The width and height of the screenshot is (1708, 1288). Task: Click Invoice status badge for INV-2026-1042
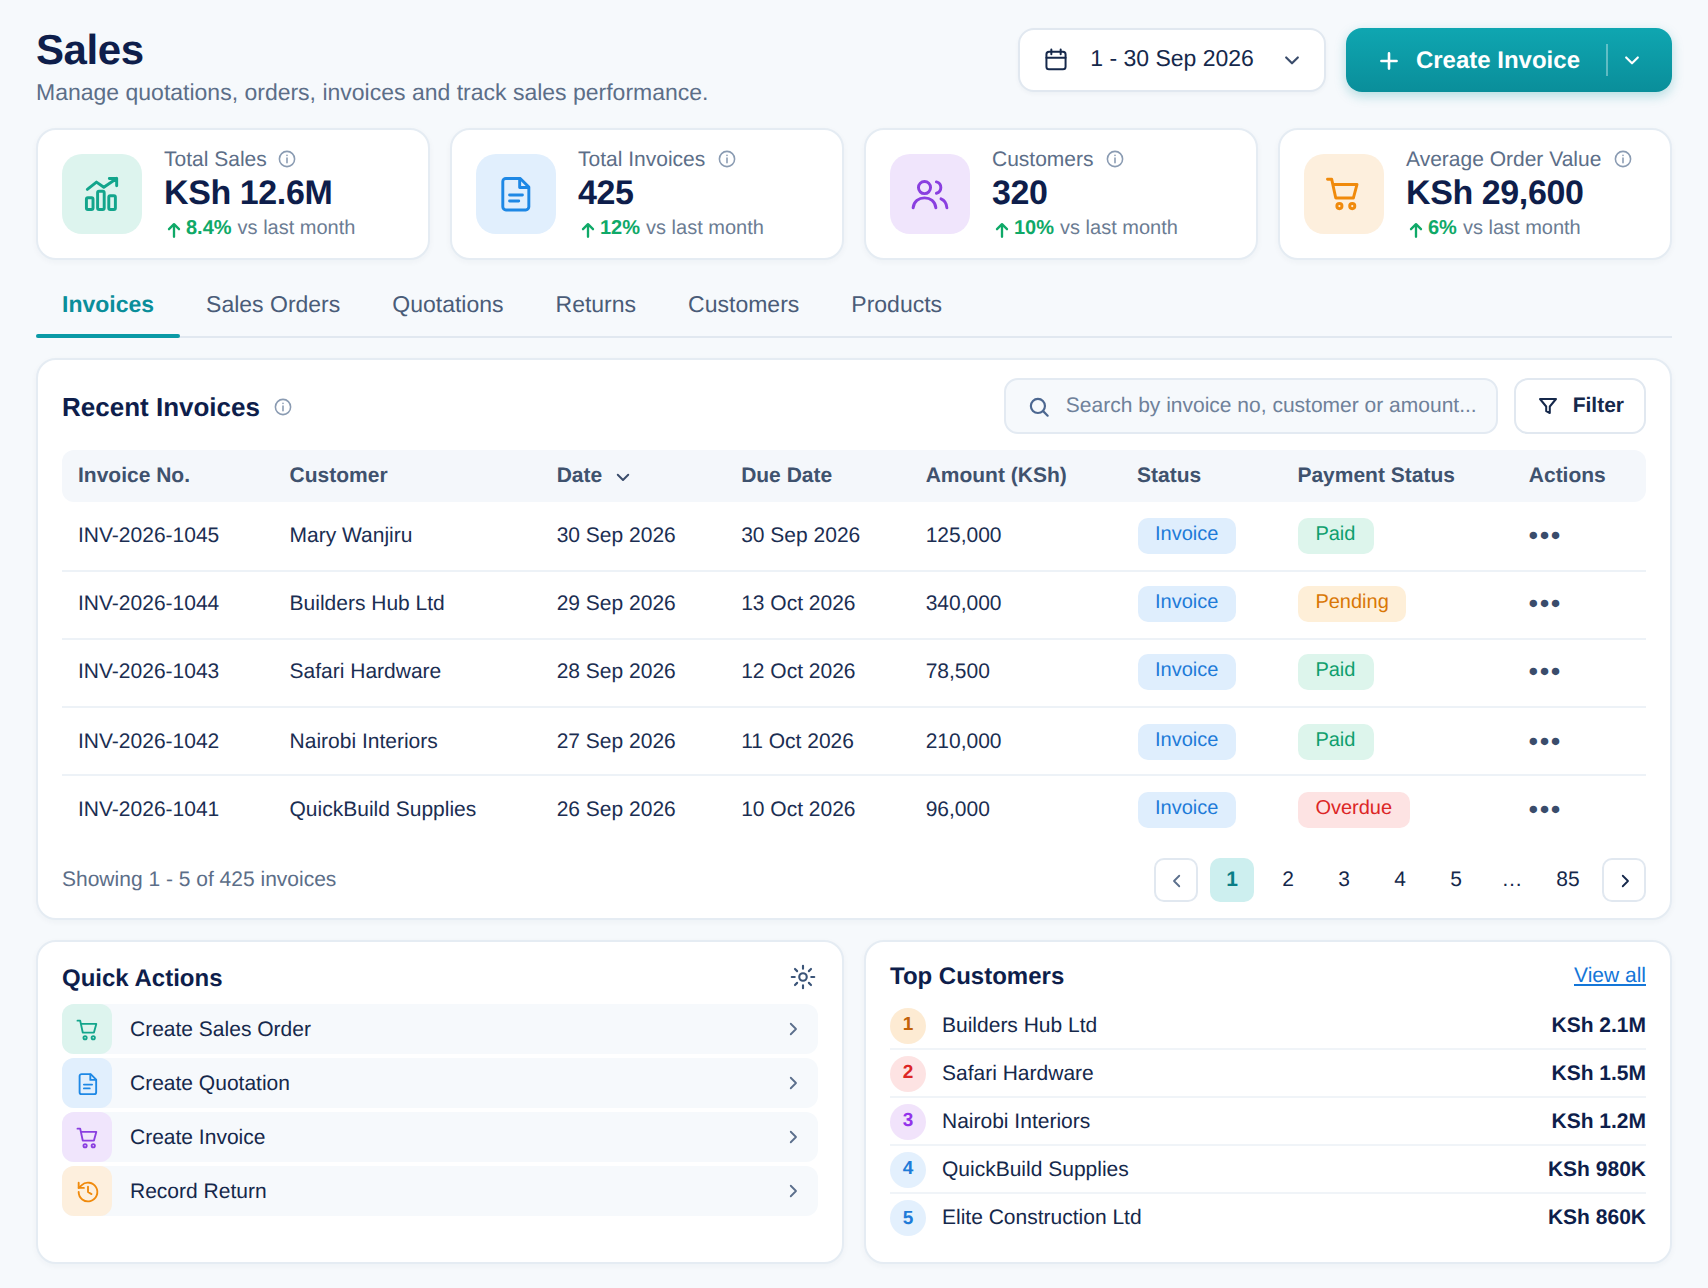pyautogui.click(x=1187, y=741)
